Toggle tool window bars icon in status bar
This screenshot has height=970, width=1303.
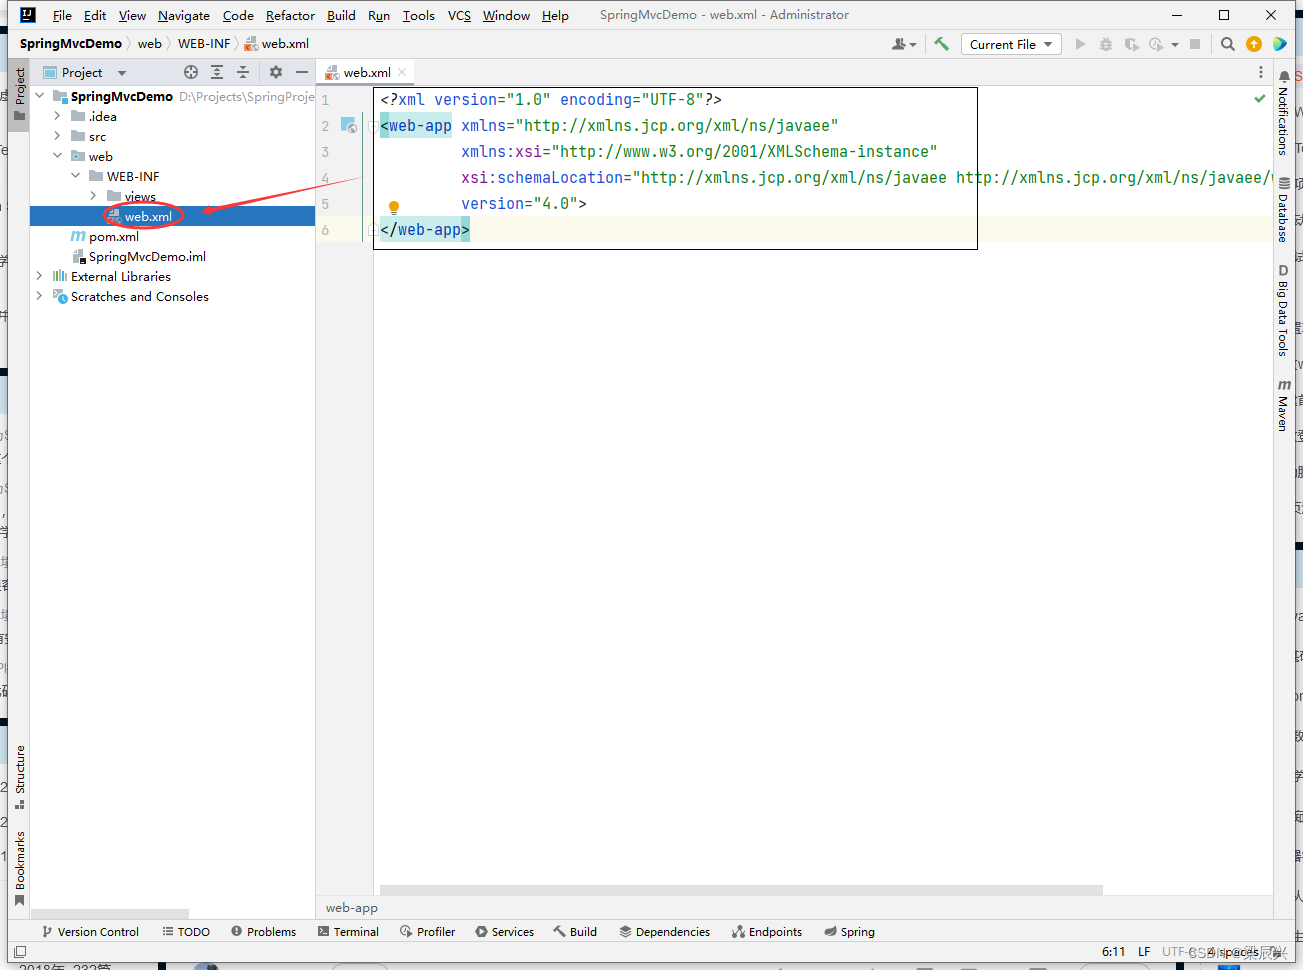(20, 952)
